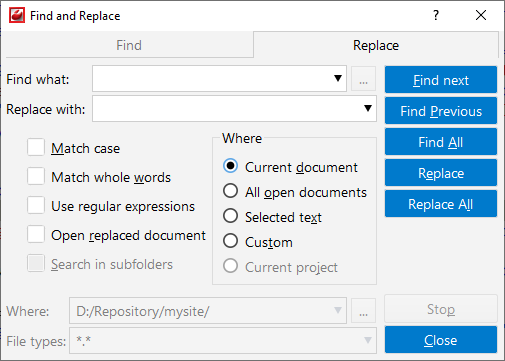Select the All open documents radio button
The height and width of the screenshot is (361, 505).
click(x=230, y=191)
